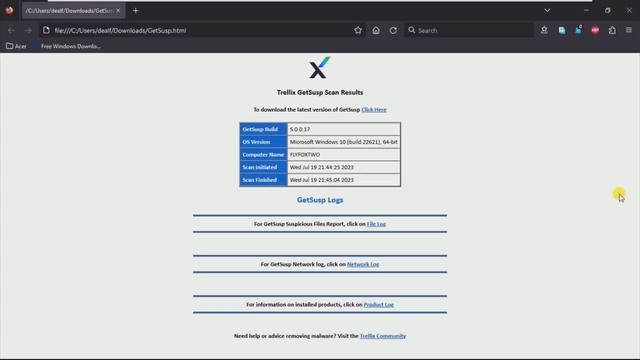Image resolution: width=640 pixels, height=360 pixels.
Task: Open a new tab with plus button
Action: point(136,11)
